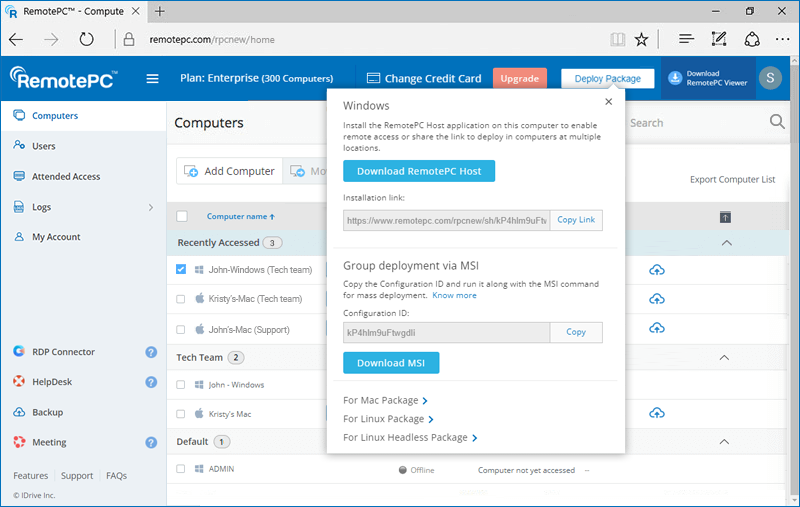Click the hamburger menu icon beside RemotePC logo
Viewport: 800px width, 507px height.
tap(152, 79)
